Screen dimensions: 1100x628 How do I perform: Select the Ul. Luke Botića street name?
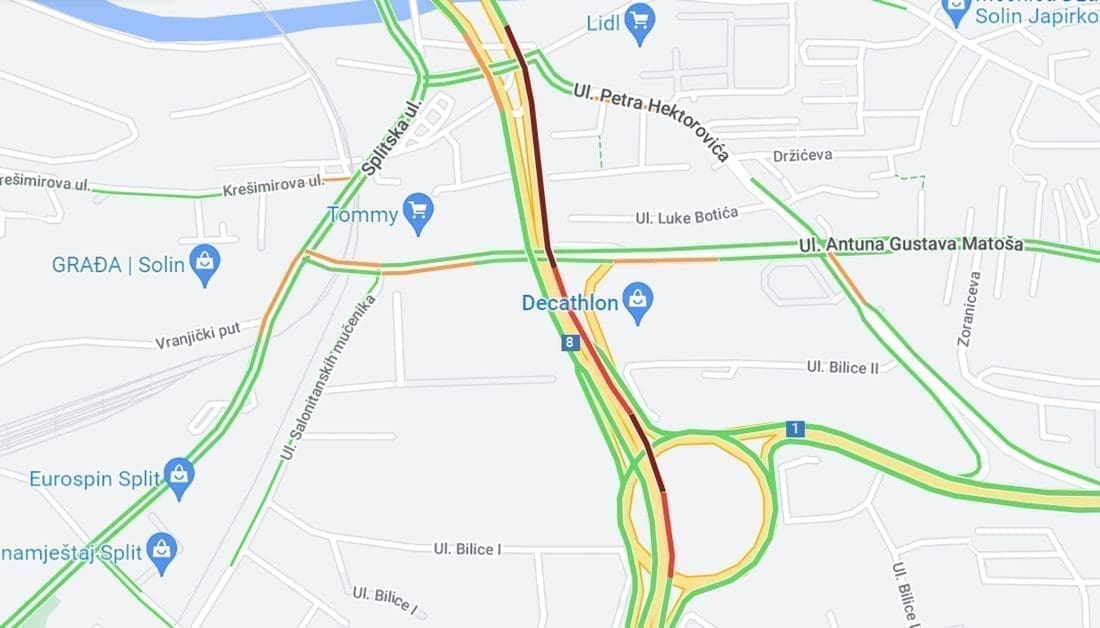[x=687, y=215]
